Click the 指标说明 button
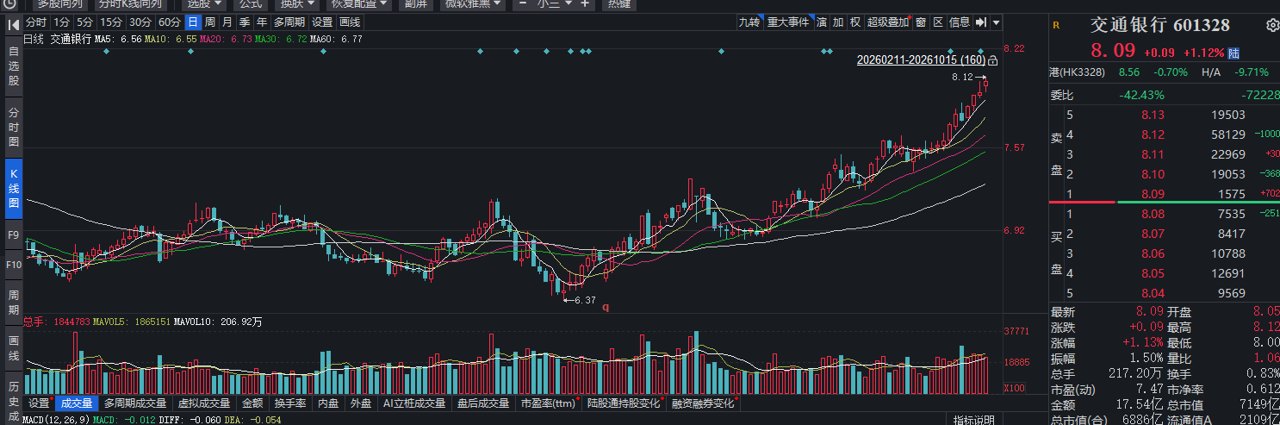 (x=973, y=419)
